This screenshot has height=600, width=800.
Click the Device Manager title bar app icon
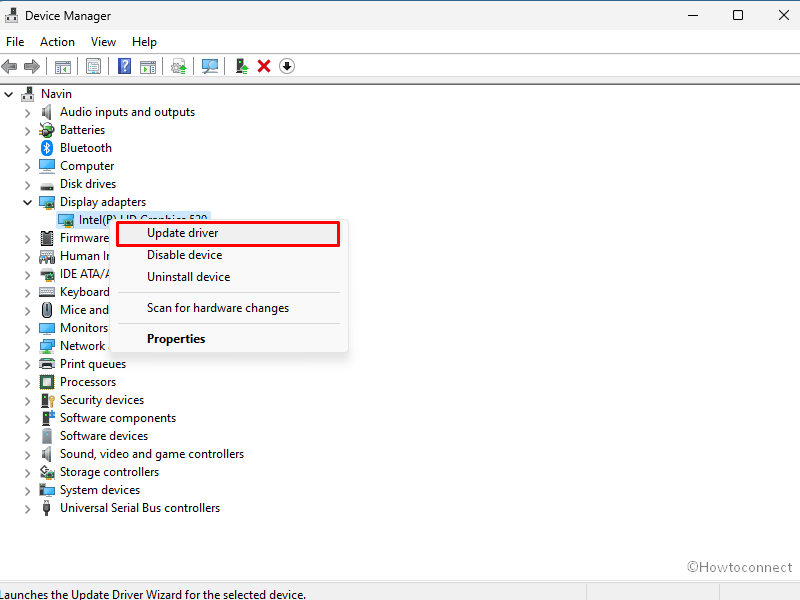(x=11, y=15)
